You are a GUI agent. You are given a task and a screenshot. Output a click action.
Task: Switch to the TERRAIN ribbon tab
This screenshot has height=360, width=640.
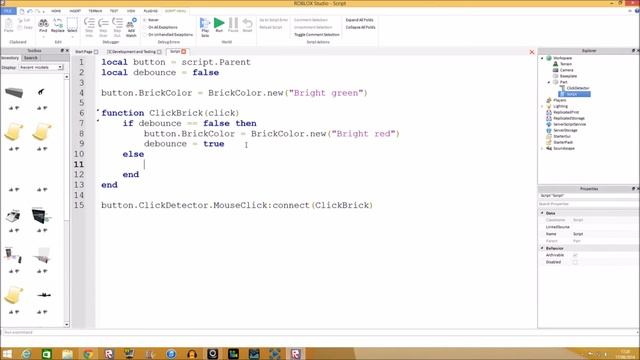point(95,11)
